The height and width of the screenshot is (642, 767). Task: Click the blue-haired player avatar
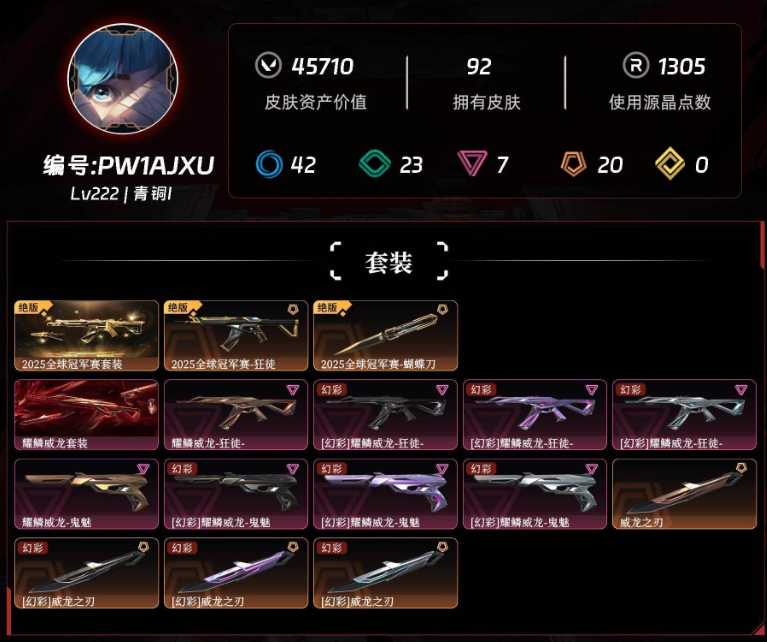coord(123,78)
